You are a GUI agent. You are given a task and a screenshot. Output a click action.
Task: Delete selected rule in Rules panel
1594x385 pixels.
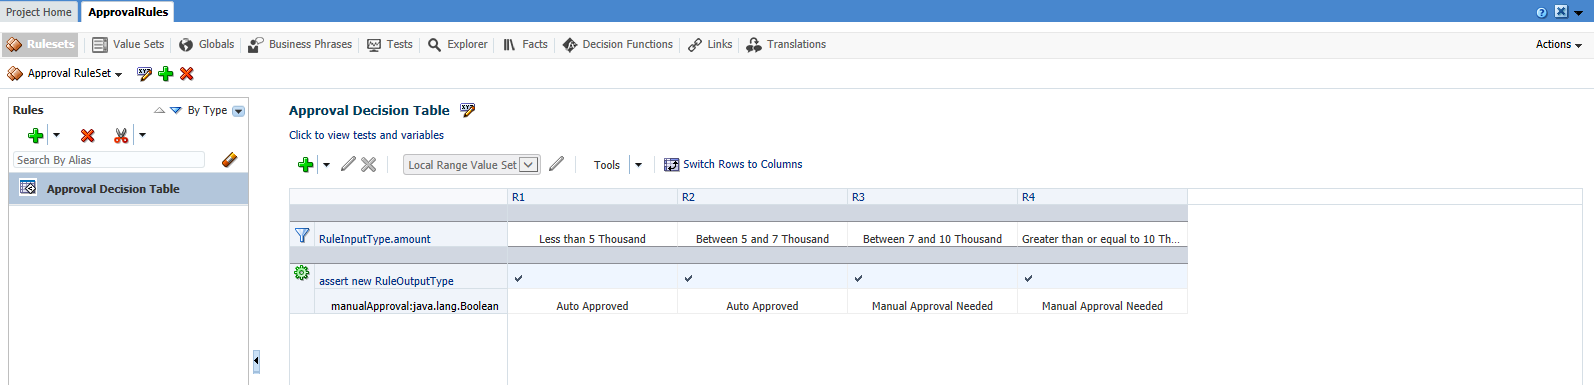(x=88, y=135)
